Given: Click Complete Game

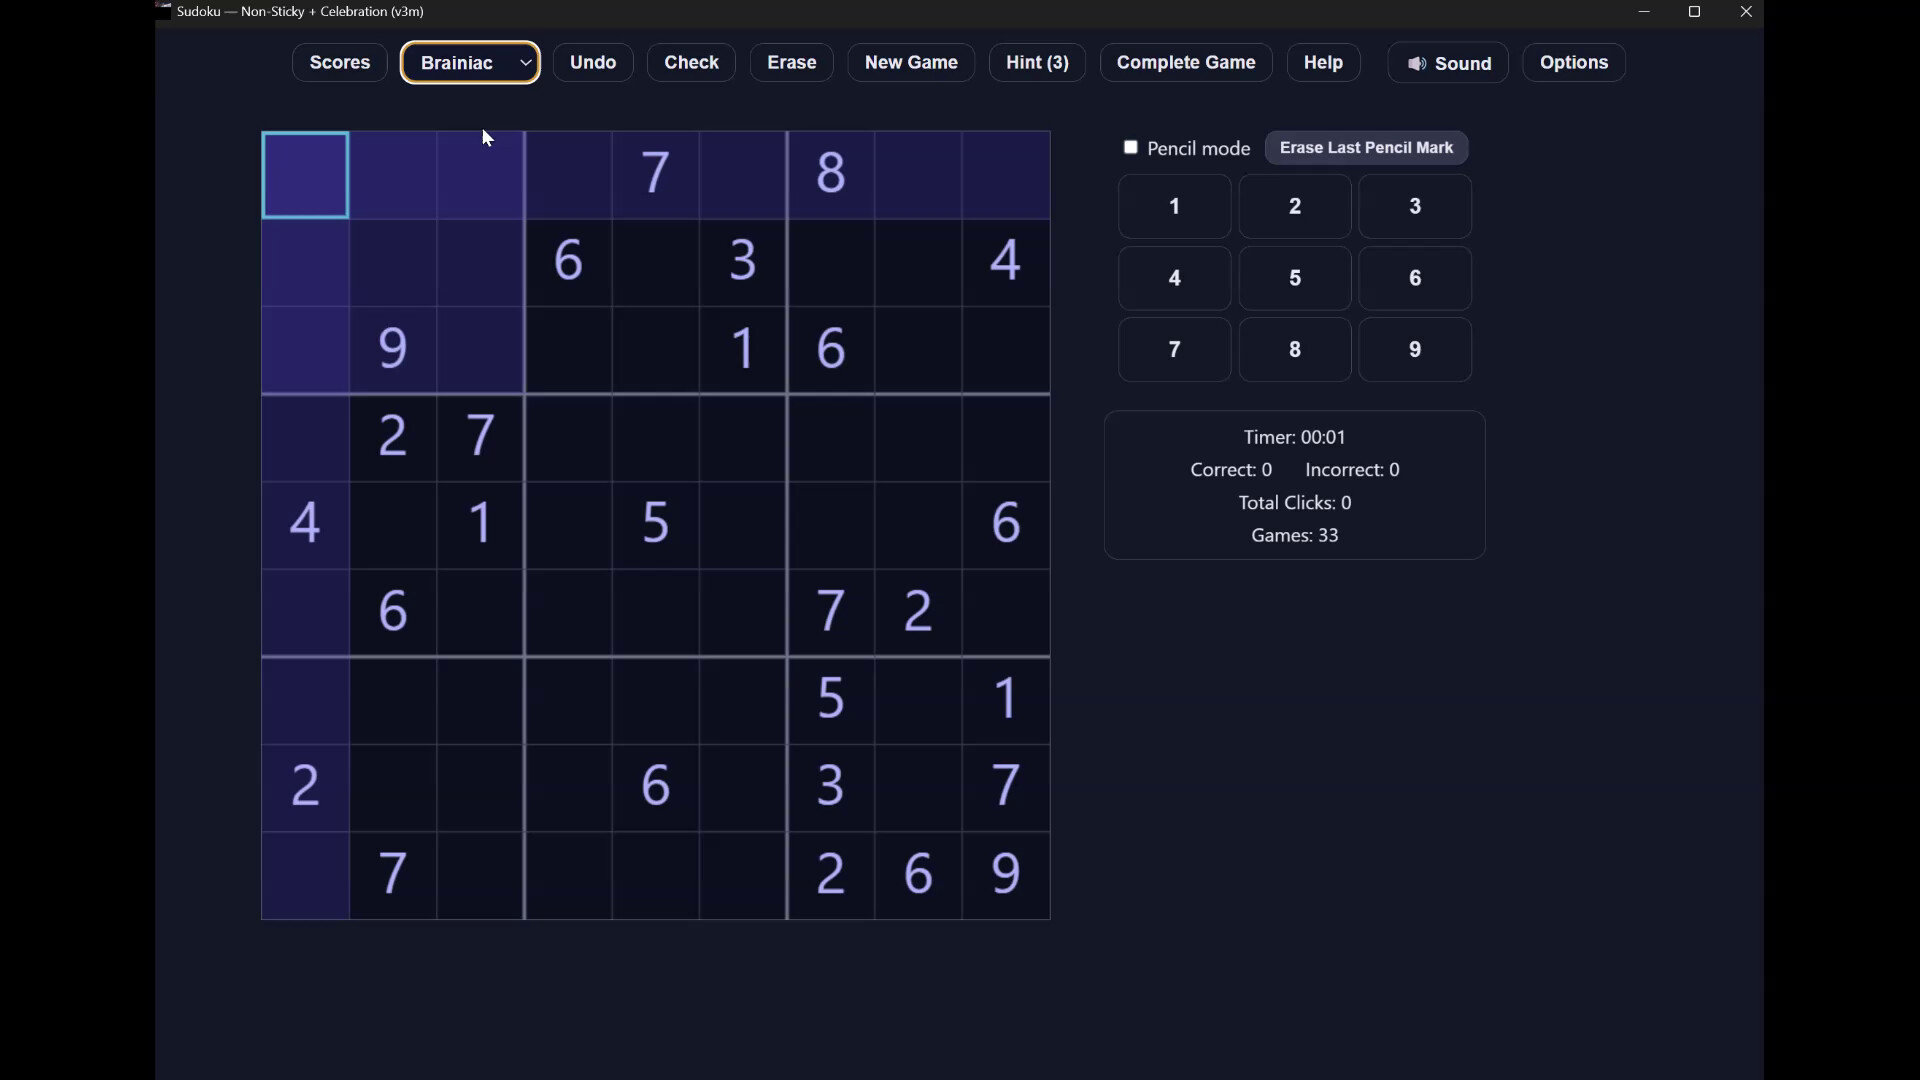Looking at the screenshot, I should pyautogui.click(x=1185, y=62).
